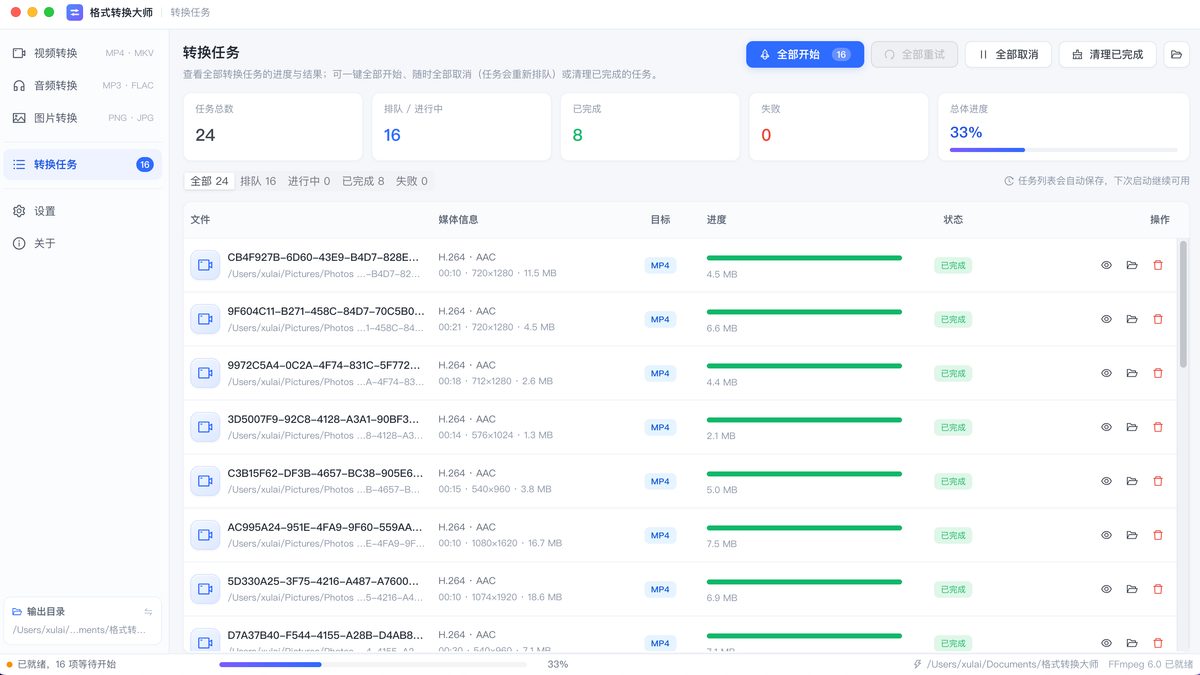Open 设置 in the sidebar
The width and height of the screenshot is (1200, 675).
[x=84, y=211]
